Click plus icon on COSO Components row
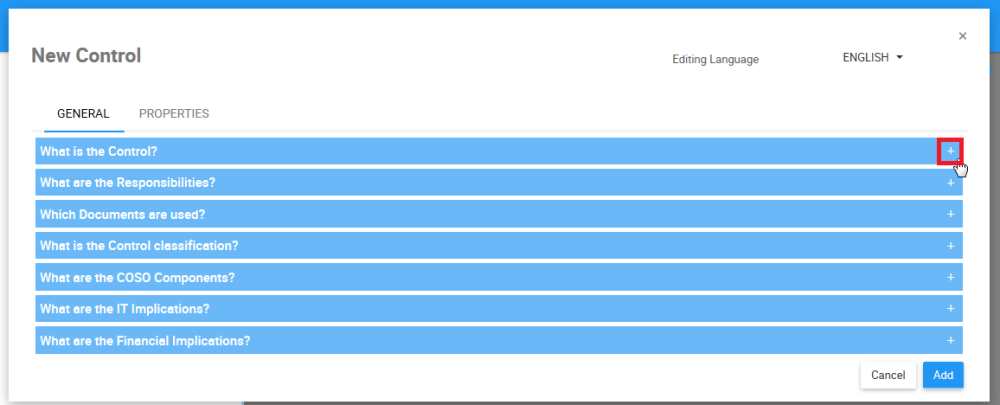 click(950, 277)
